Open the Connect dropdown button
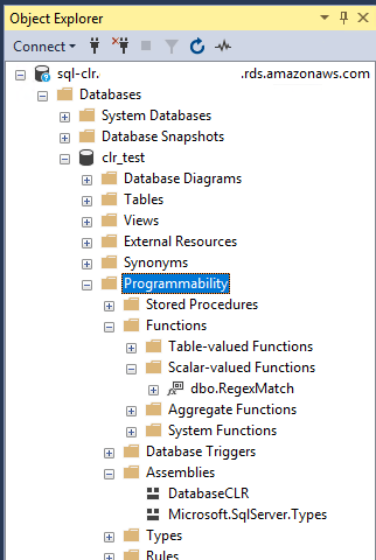 tap(44, 46)
